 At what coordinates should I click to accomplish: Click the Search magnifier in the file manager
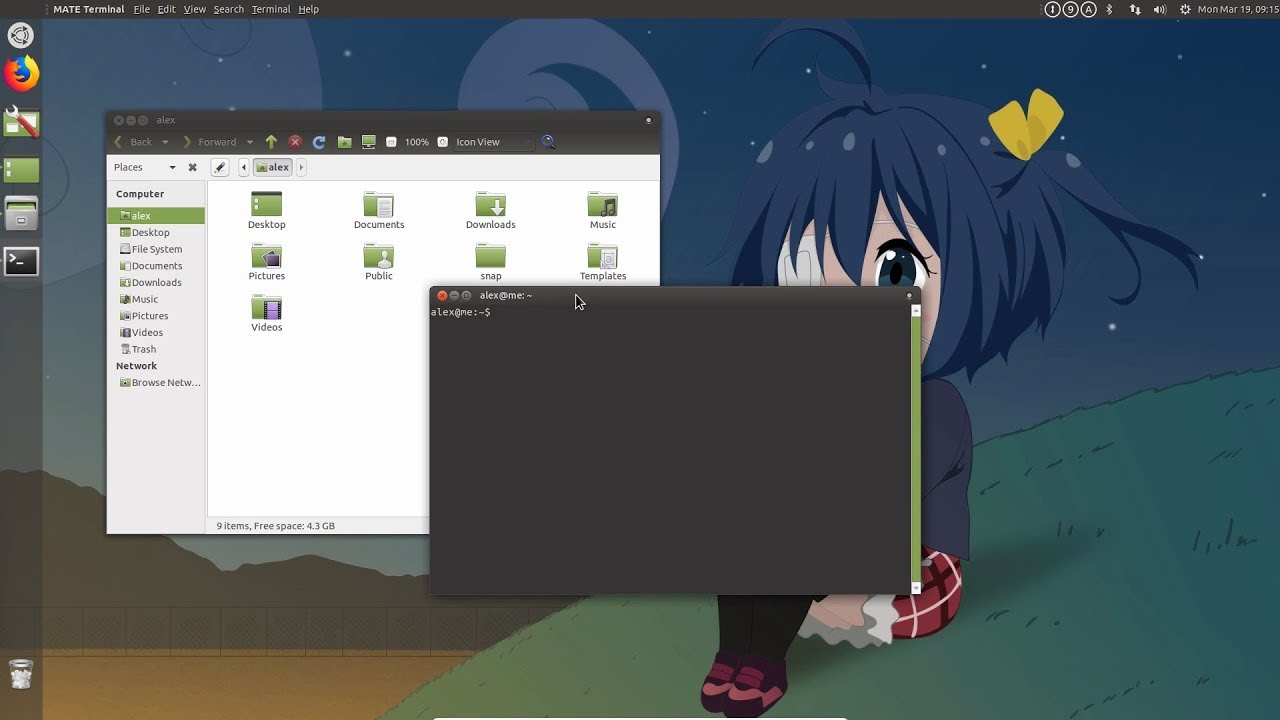point(548,142)
